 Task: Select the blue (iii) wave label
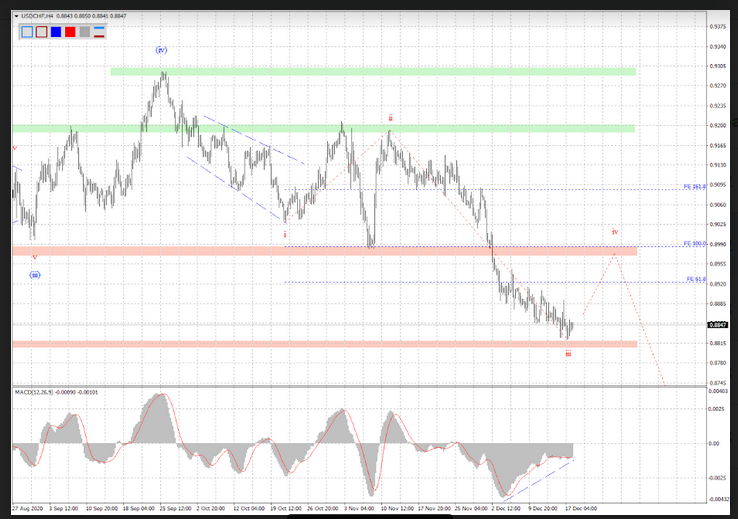tap(35, 274)
